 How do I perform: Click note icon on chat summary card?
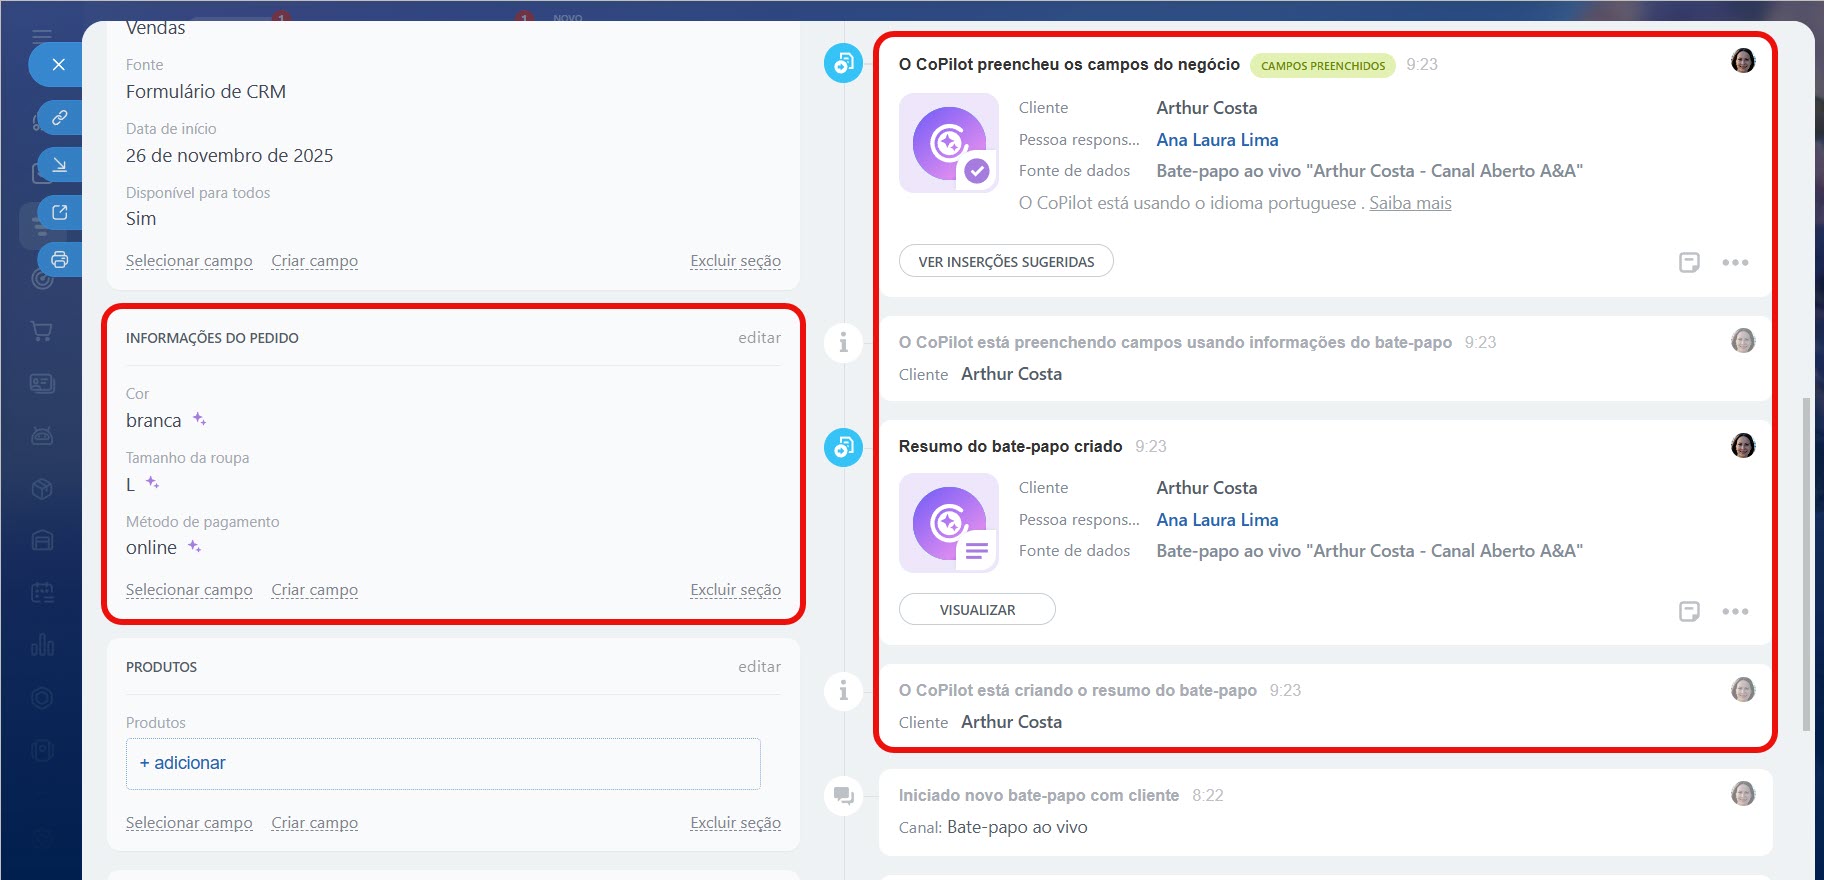click(x=1689, y=611)
